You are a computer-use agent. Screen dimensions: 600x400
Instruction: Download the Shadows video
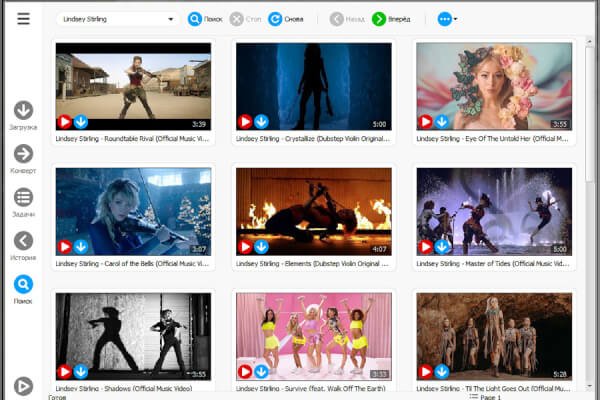81,372
